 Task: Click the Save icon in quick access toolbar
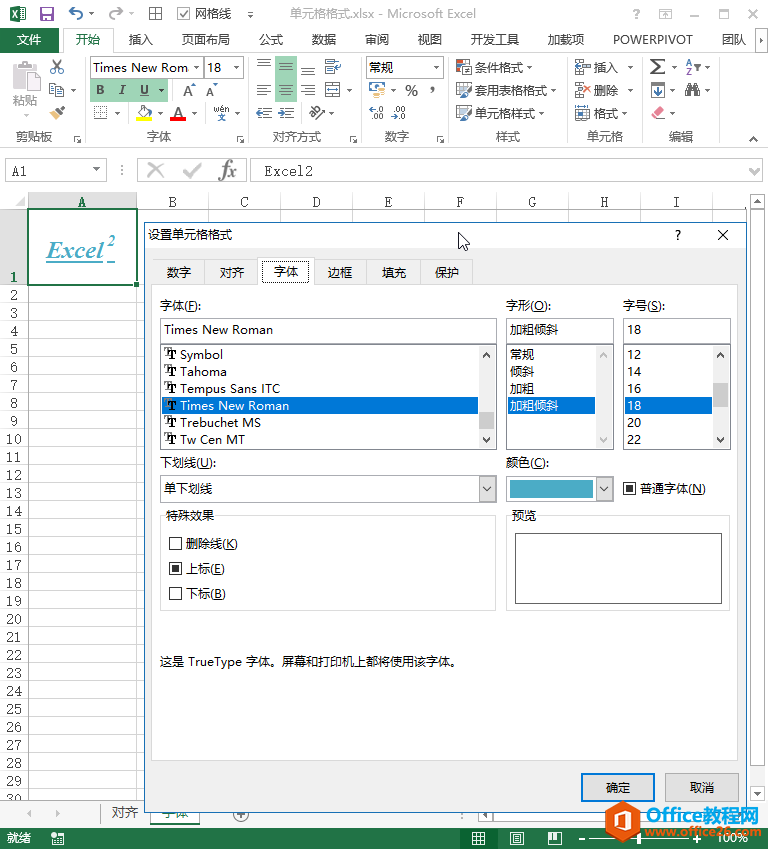pyautogui.click(x=46, y=14)
